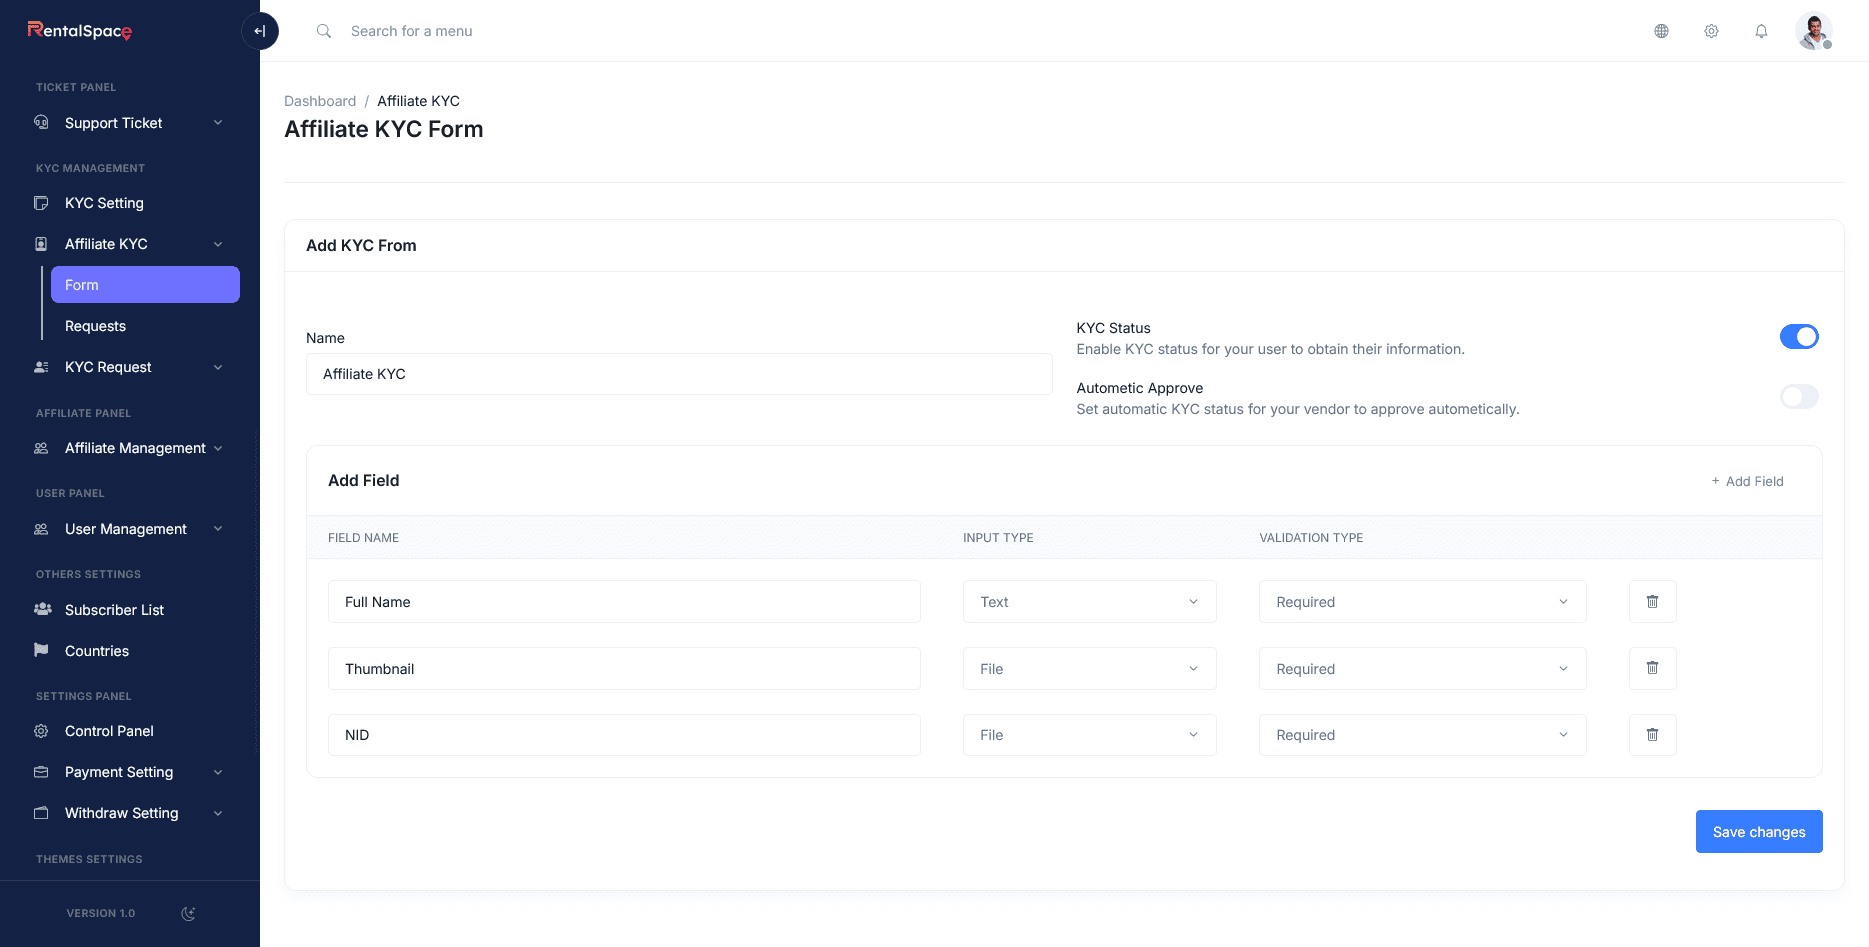Collapse the sidebar with the arrow button

(x=260, y=31)
